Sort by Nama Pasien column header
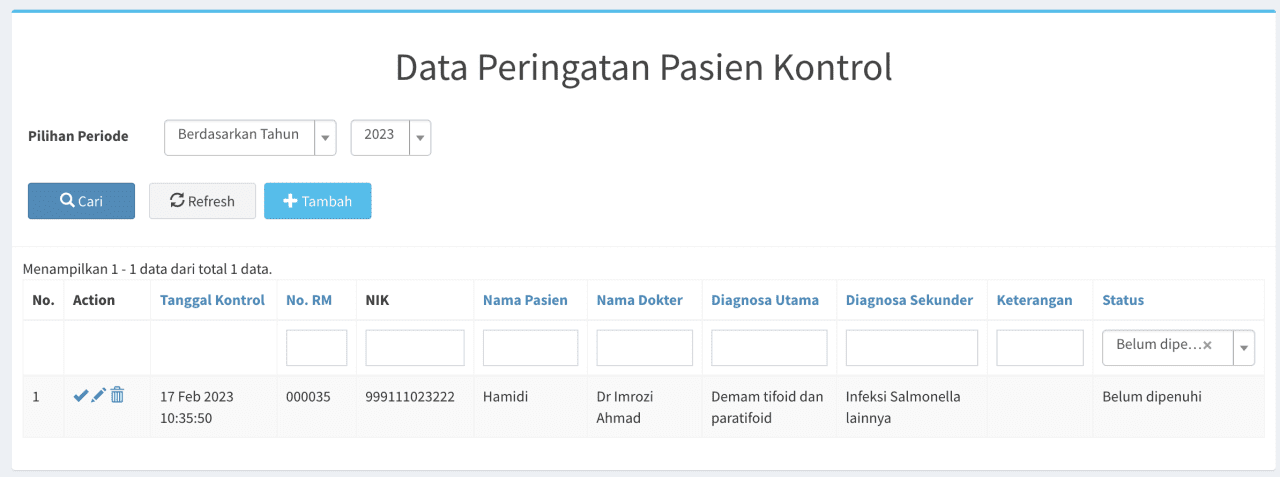1280x477 pixels. (x=525, y=300)
